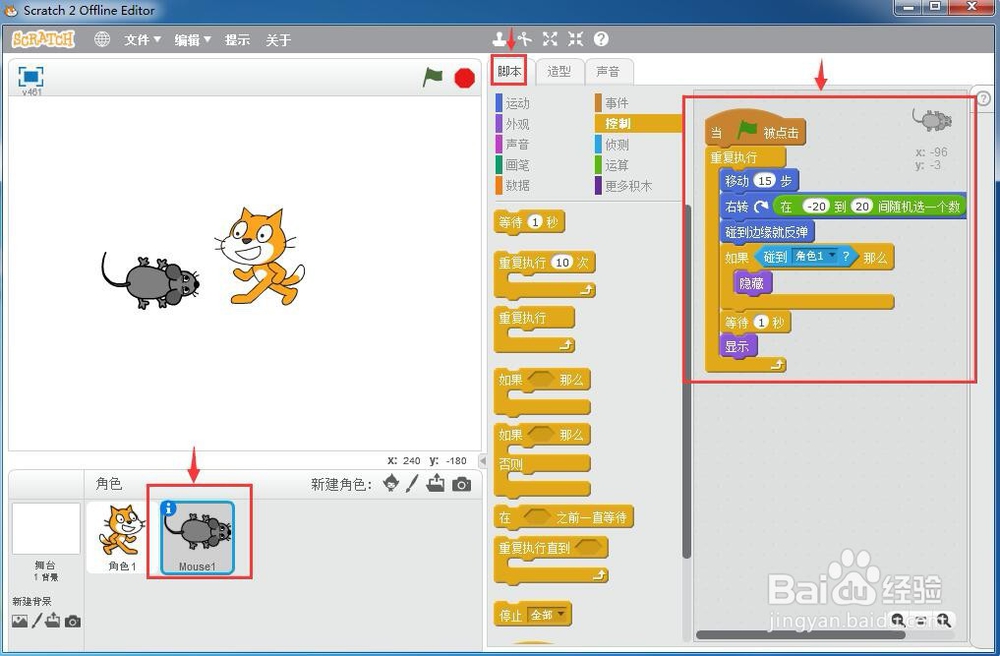Open the 文件 menu
The image size is (1000, 656).
point(142,40)
